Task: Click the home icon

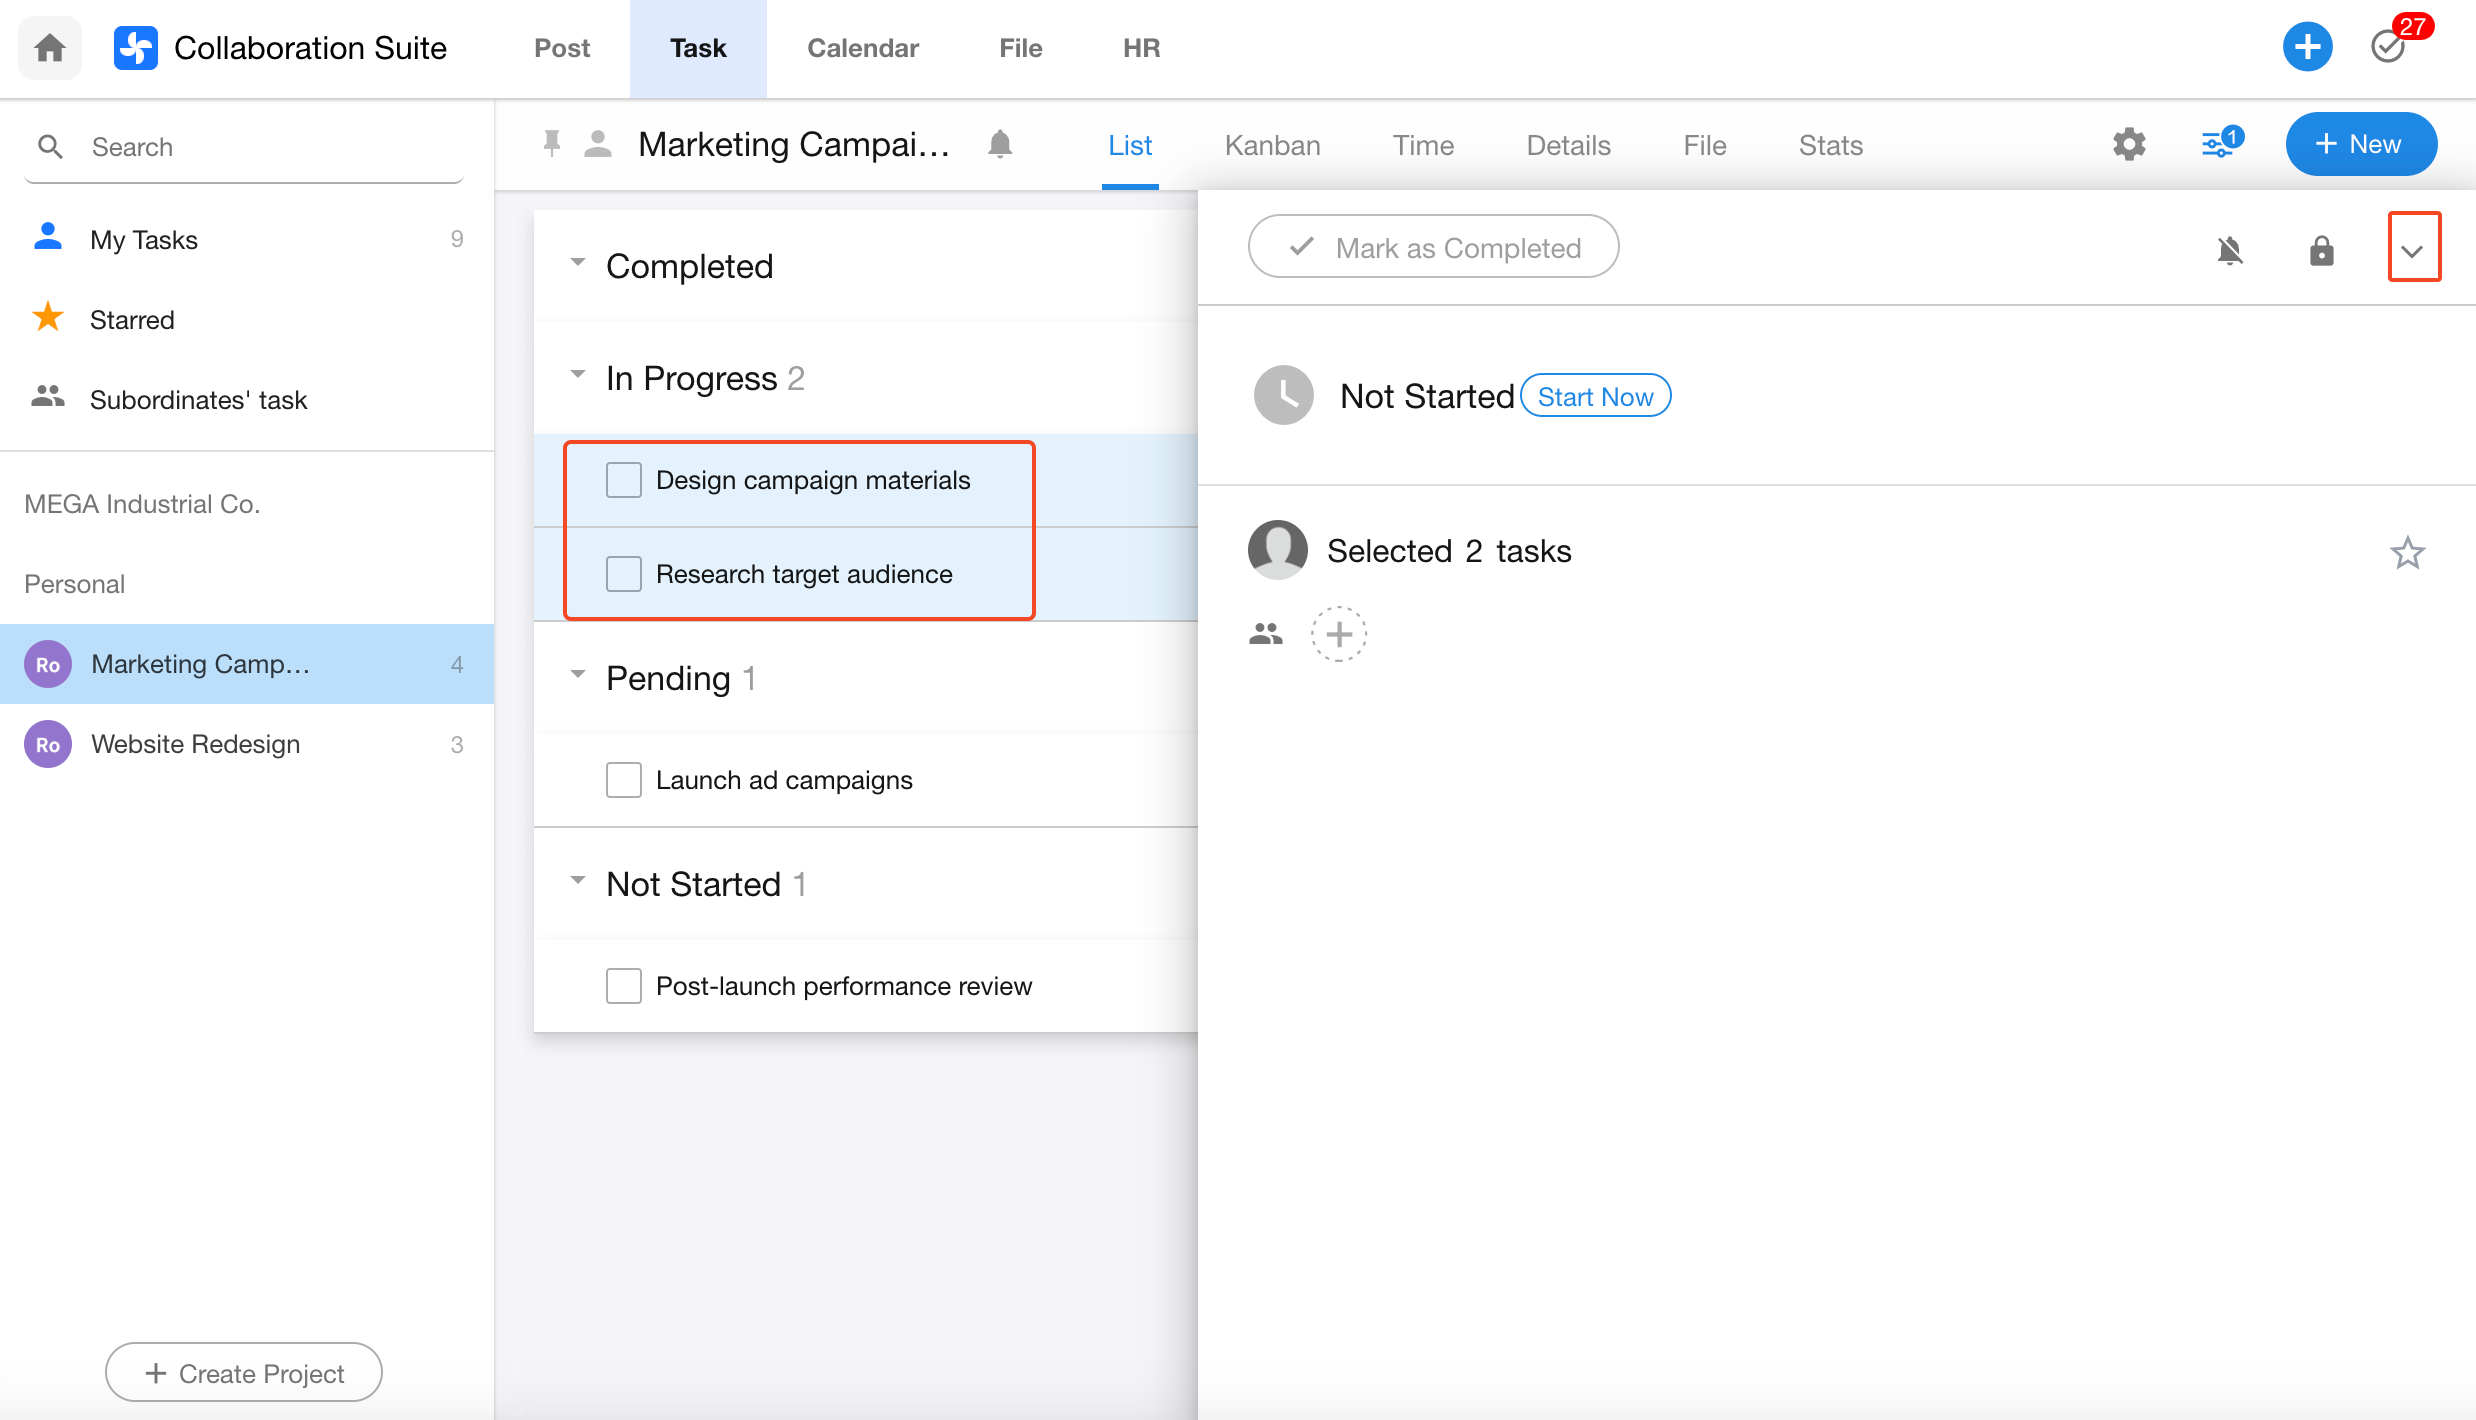Action: [50, 47]
